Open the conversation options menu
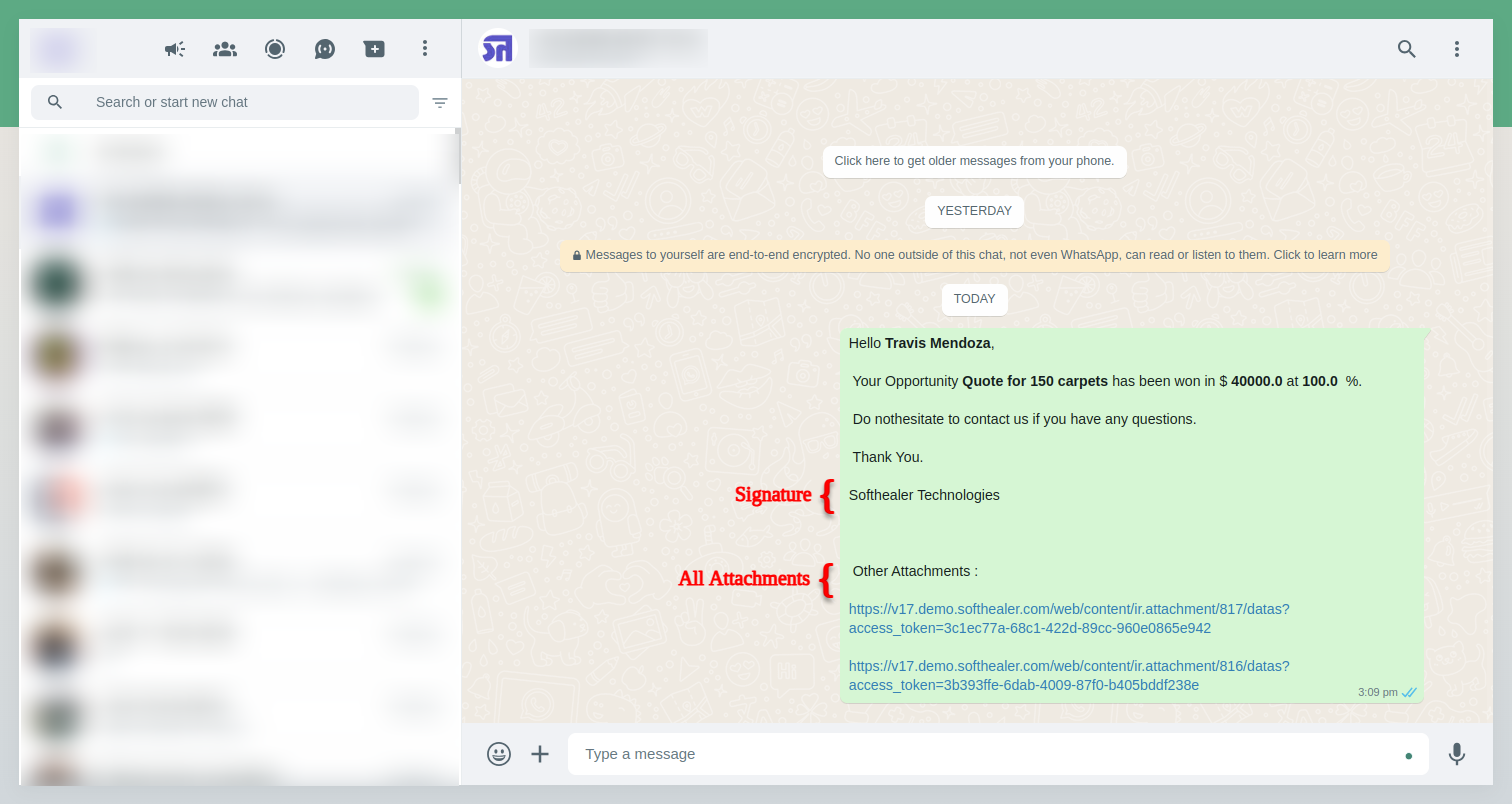This screenshot has height=804, width=1512. click(1457, 48)
